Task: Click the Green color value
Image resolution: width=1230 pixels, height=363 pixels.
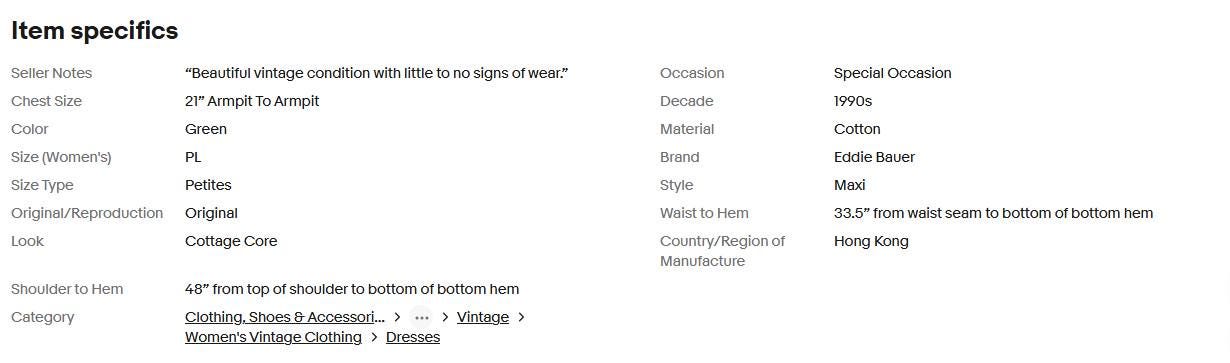Action: click(x=206, y=129)
